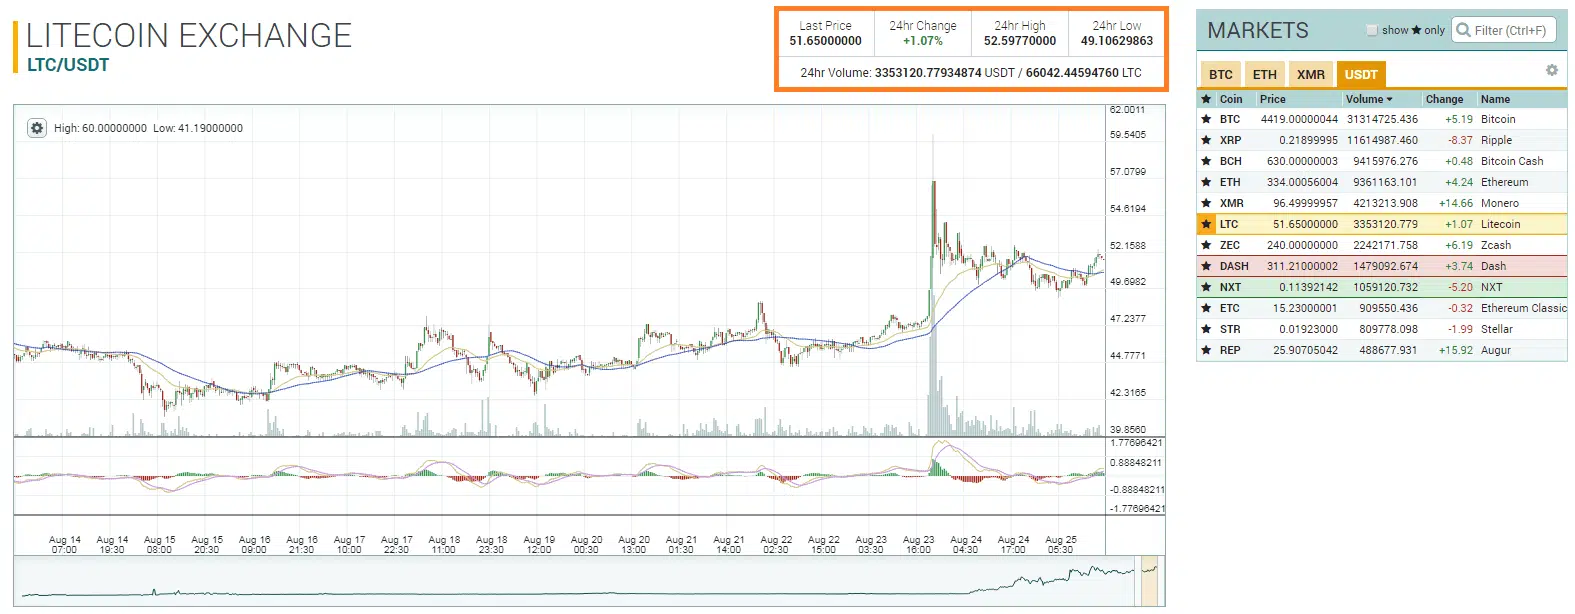Select the Zcash row name

[x=1496, y=245]
